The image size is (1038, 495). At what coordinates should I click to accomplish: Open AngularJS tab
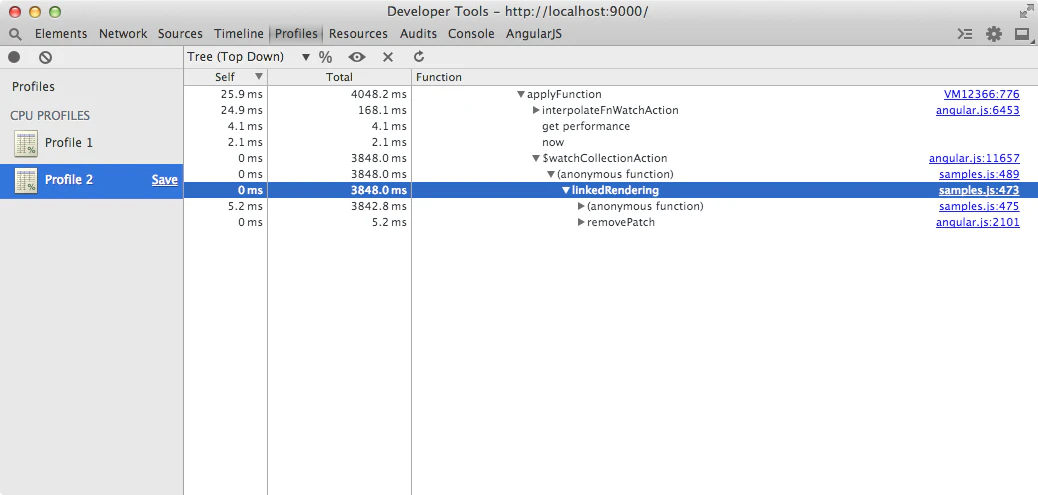click(534, 34)
